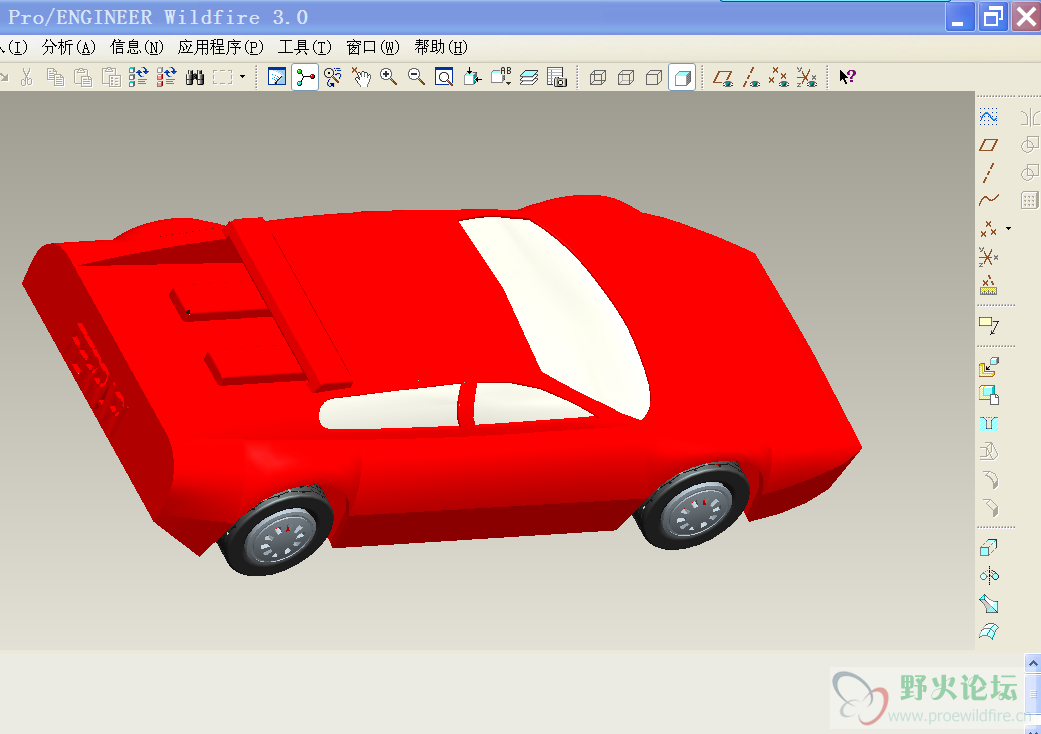Click the Regenerate model icon
1041x734 pixels.
(138, 77)
